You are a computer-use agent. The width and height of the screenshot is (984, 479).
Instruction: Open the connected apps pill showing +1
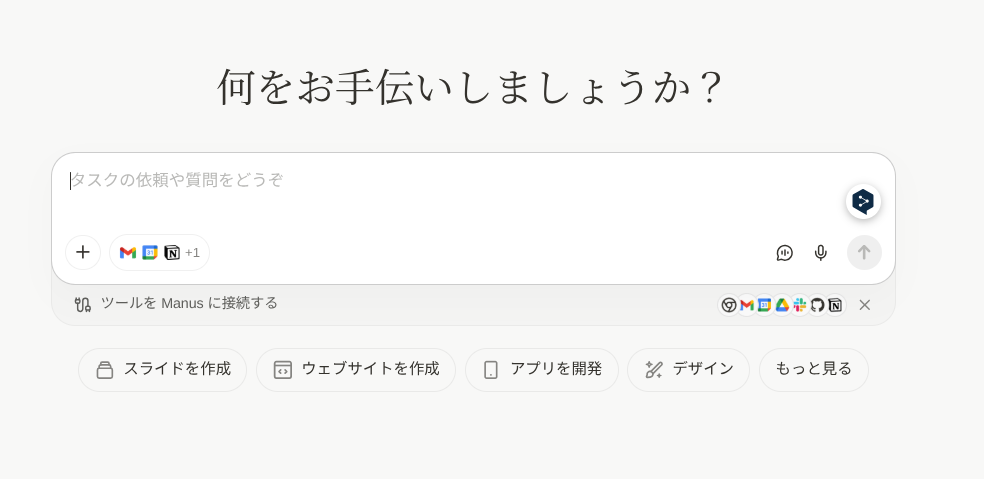160,253
